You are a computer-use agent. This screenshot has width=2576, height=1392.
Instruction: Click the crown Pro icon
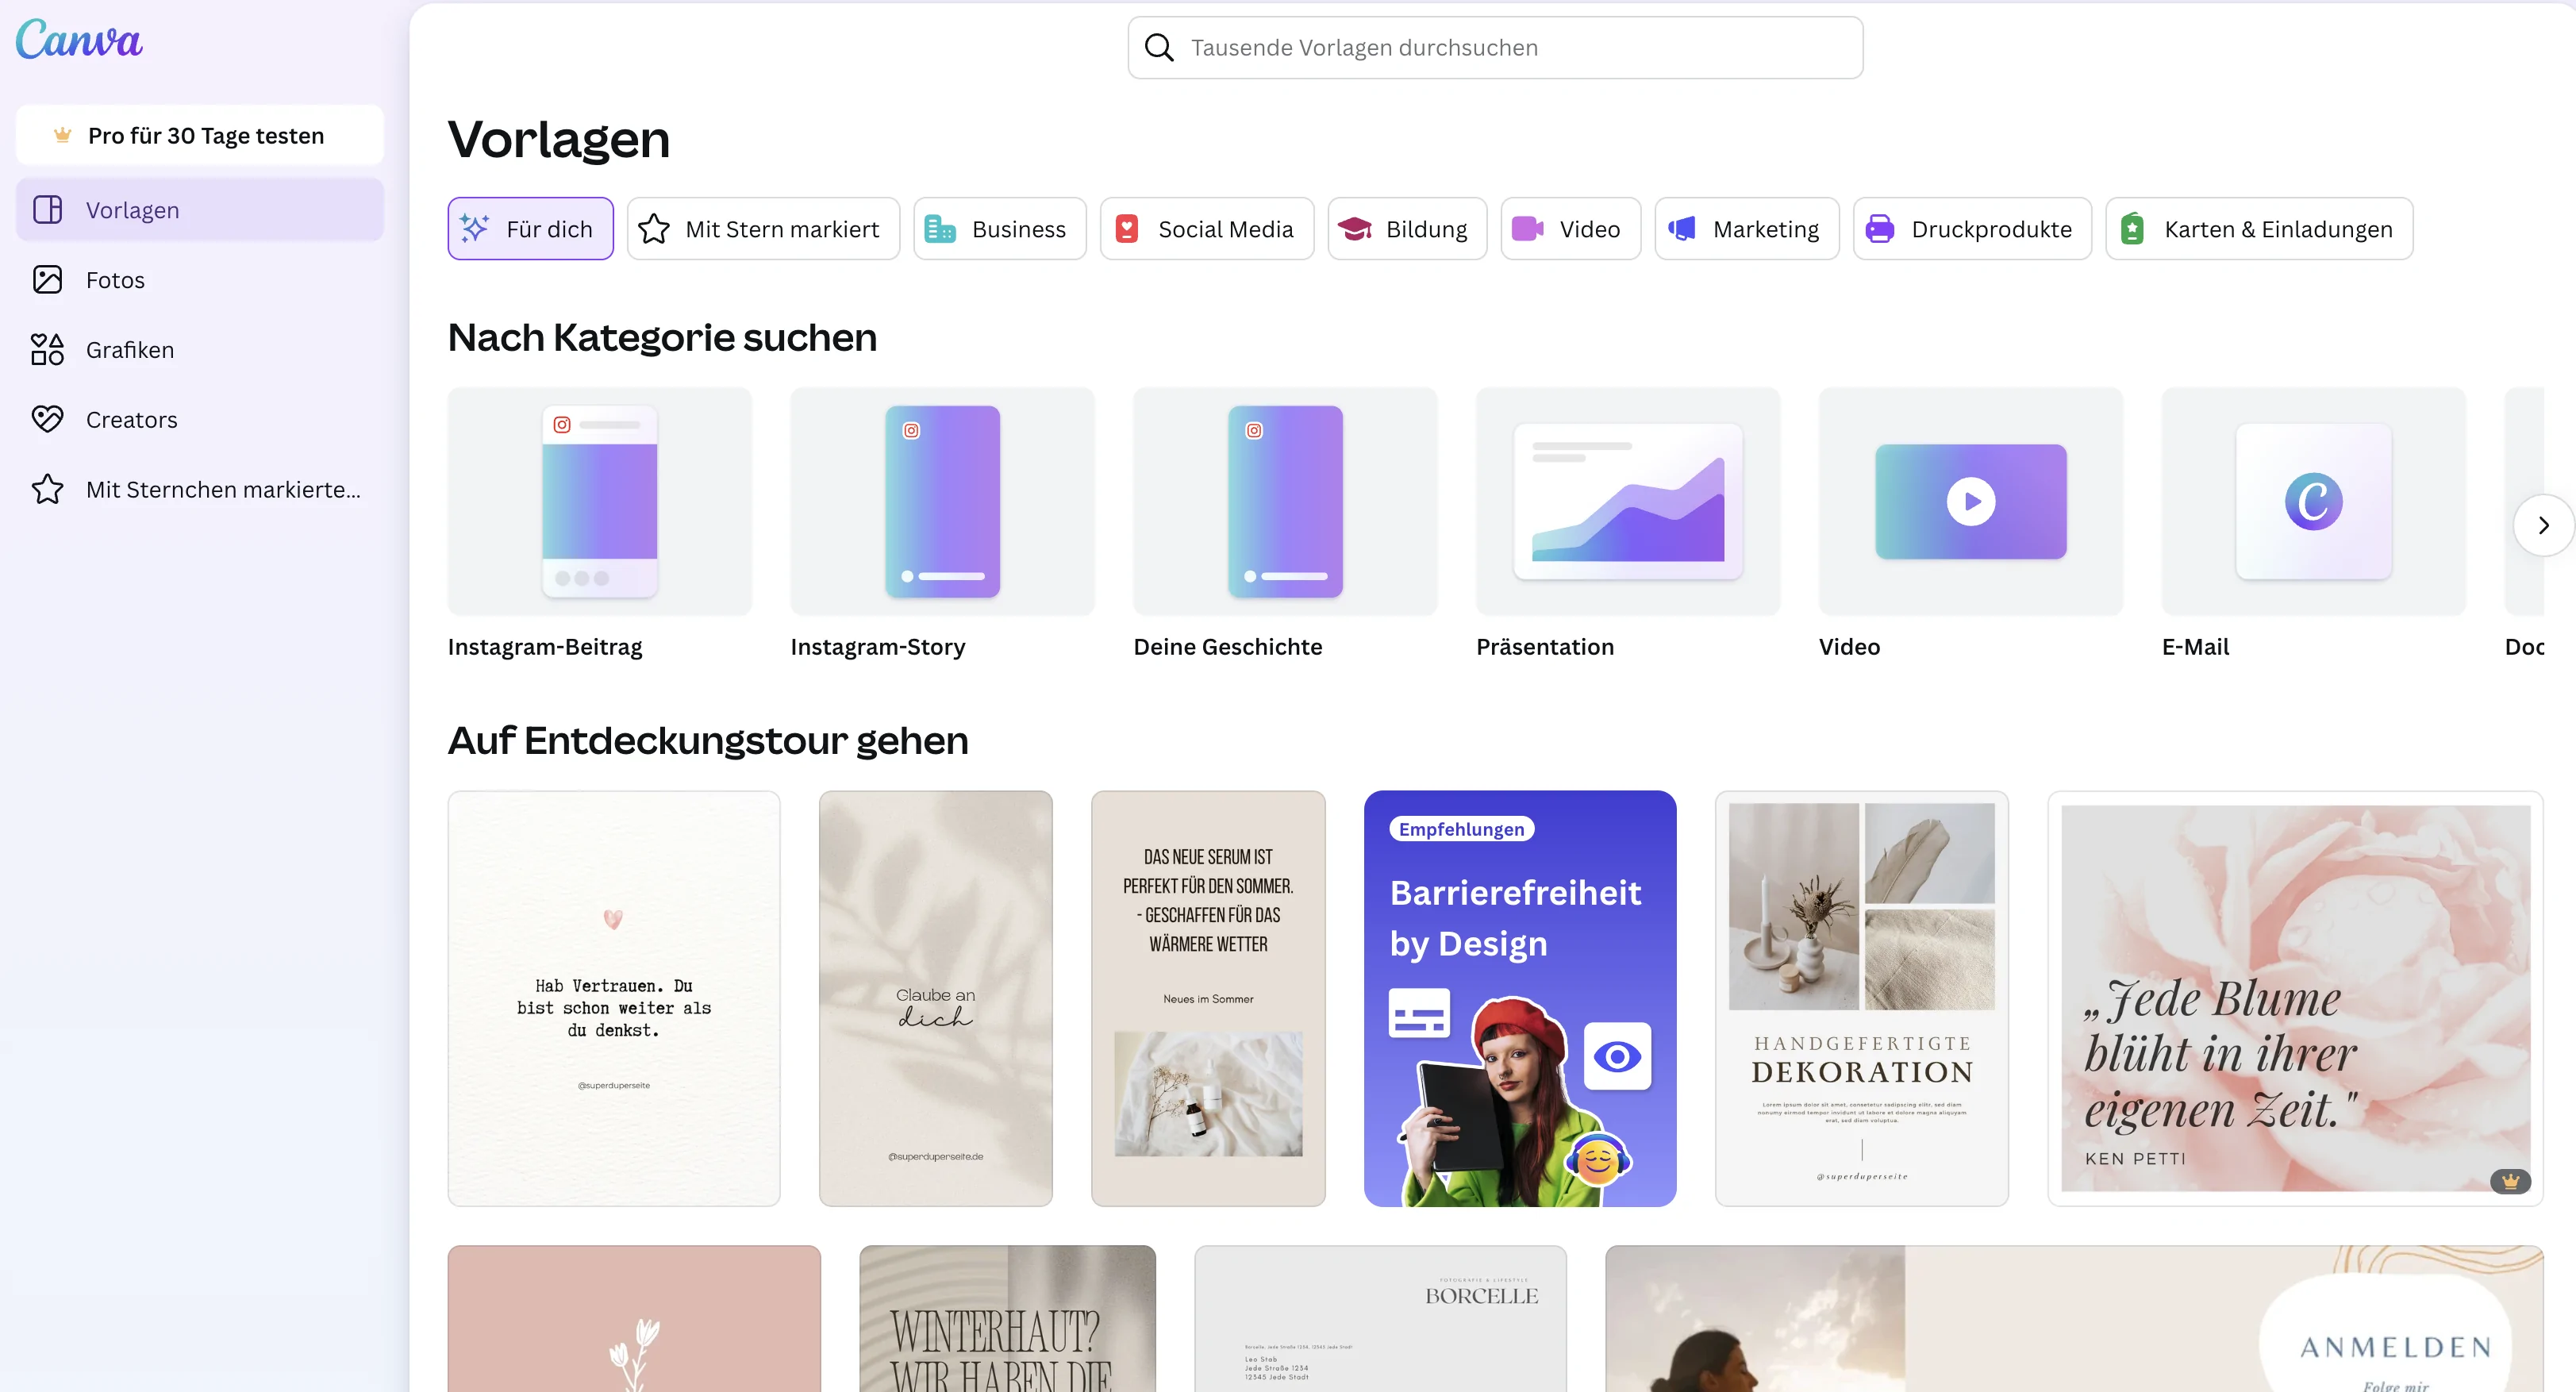[62, 135]
